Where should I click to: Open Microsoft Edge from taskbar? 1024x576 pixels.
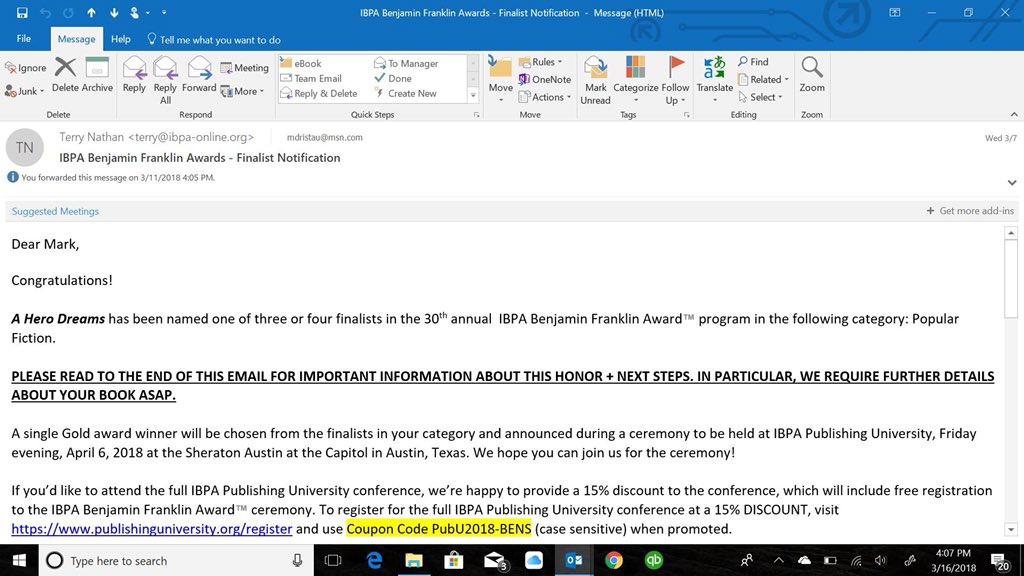374,560
